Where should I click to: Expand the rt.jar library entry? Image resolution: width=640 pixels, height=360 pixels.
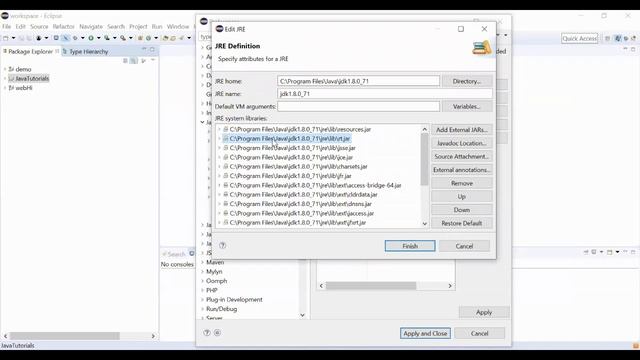coord(219,138)
